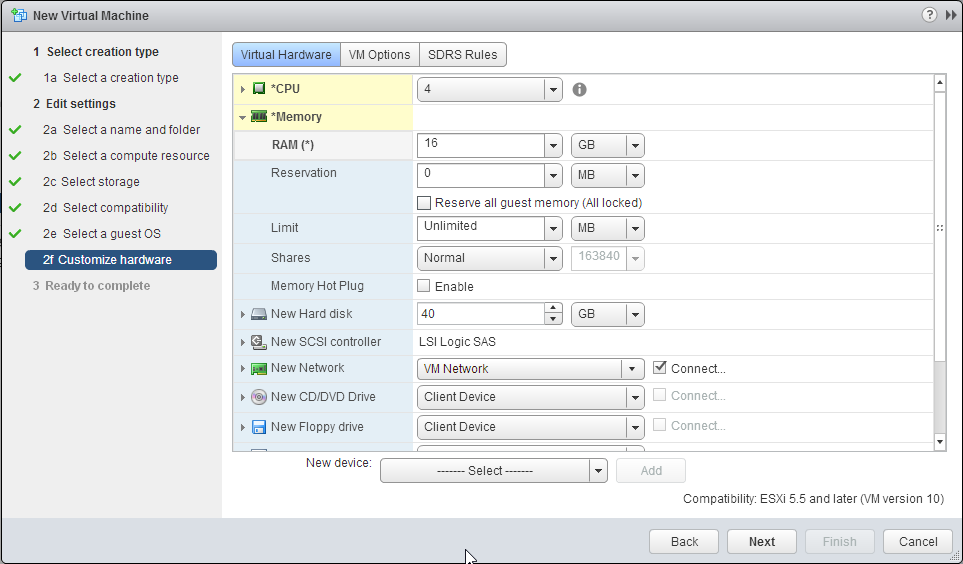Screen dimensions: 963x564
Task: Collapse the Memory settings section
Action: 243,117
